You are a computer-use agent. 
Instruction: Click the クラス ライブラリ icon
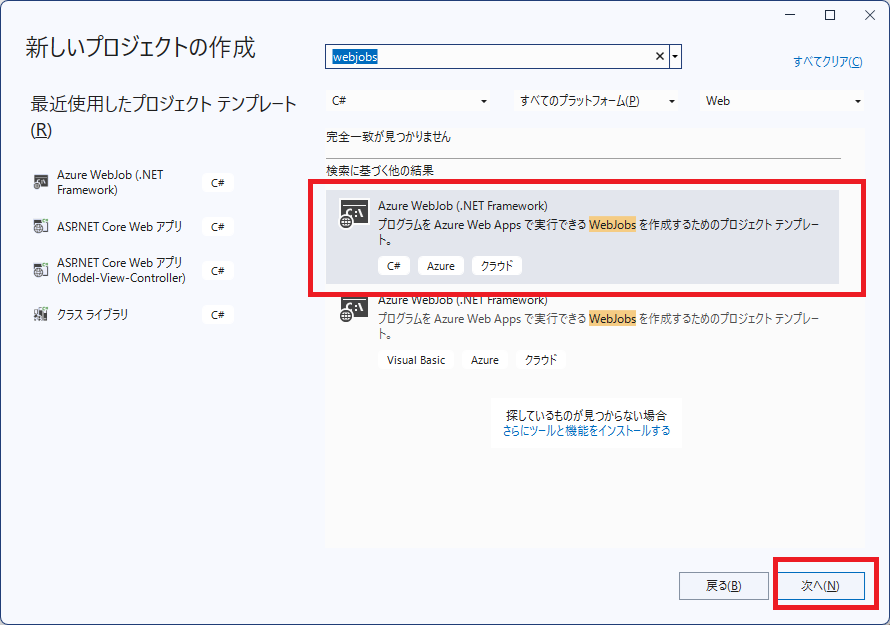[40, 314]
